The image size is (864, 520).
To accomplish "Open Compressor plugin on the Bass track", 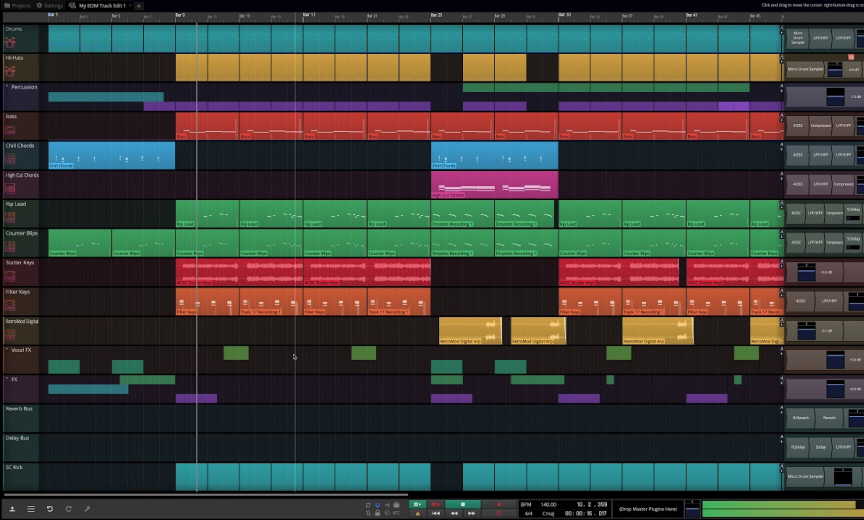I will point(820,126).
